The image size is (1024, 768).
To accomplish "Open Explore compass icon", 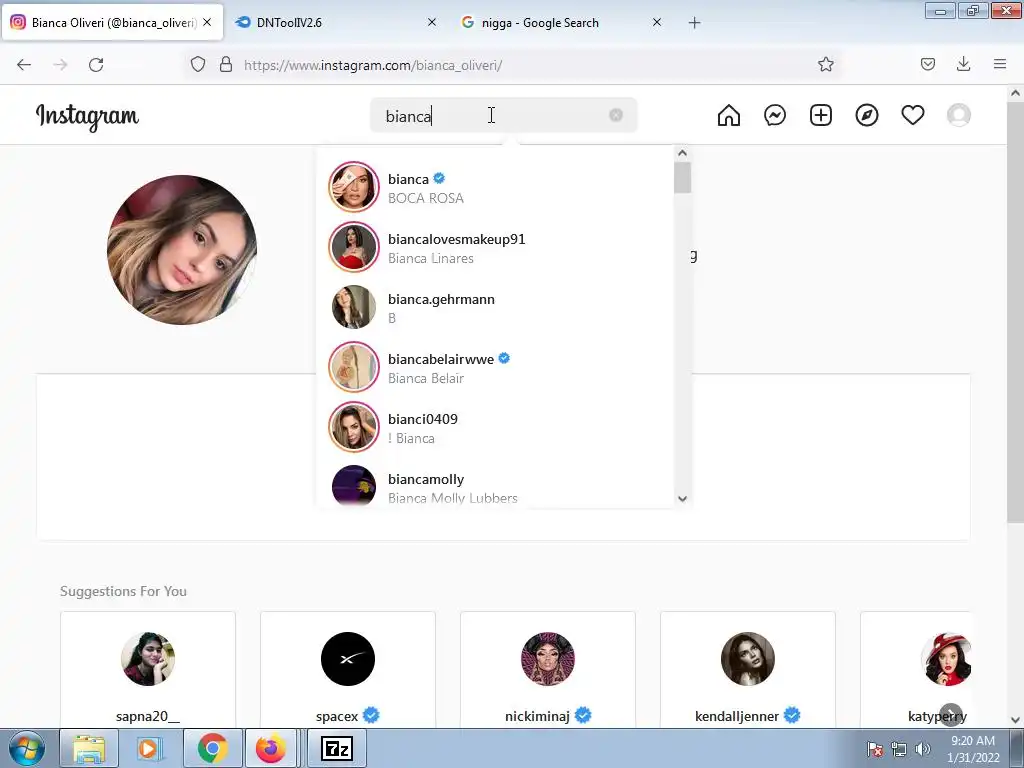I will click(x=867, y=116).
